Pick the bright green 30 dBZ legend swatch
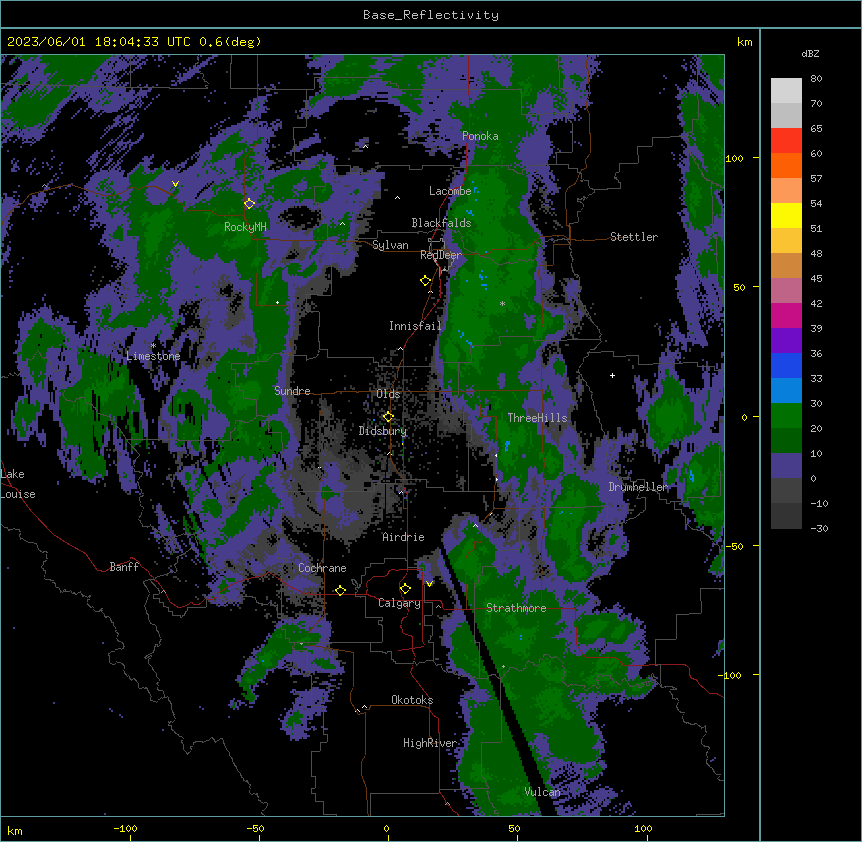862x842 pixels. click(786, 416)
